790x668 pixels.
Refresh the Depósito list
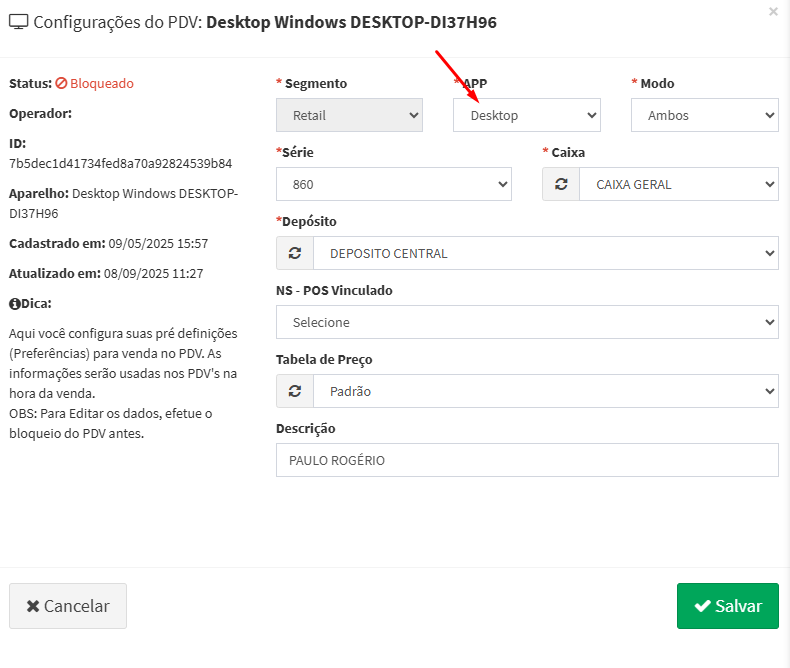coord(295,253)
